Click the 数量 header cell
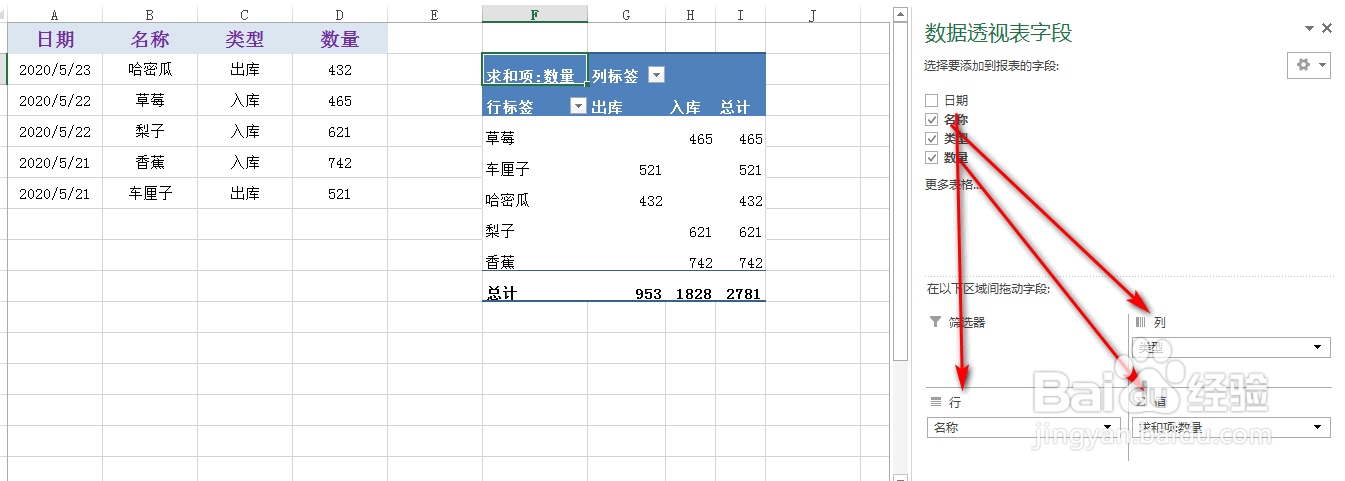The height and width of the screenshot is (481, 1345). (340, 39)
